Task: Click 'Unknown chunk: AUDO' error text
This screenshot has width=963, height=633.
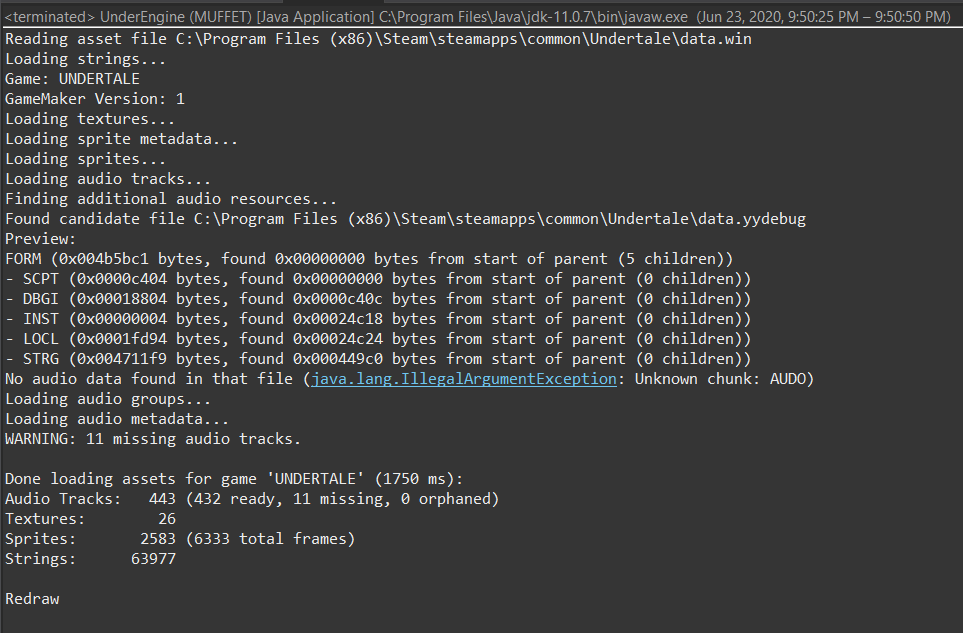Action: coord(720,379)
